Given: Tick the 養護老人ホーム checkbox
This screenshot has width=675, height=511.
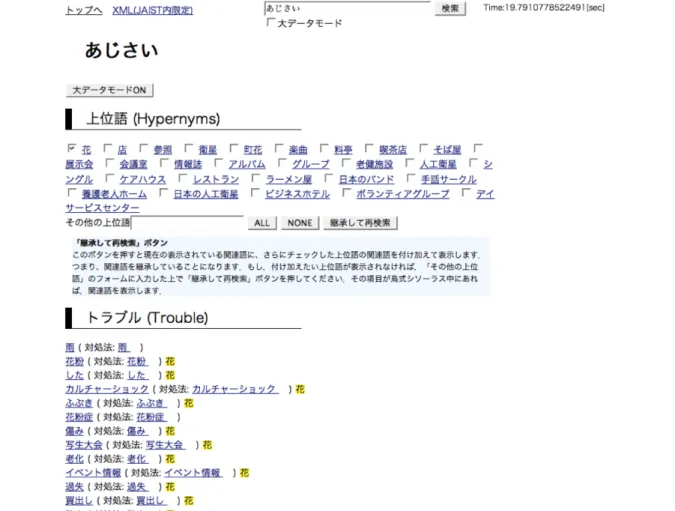Looking at the screenshot, I should click(72, 193).
